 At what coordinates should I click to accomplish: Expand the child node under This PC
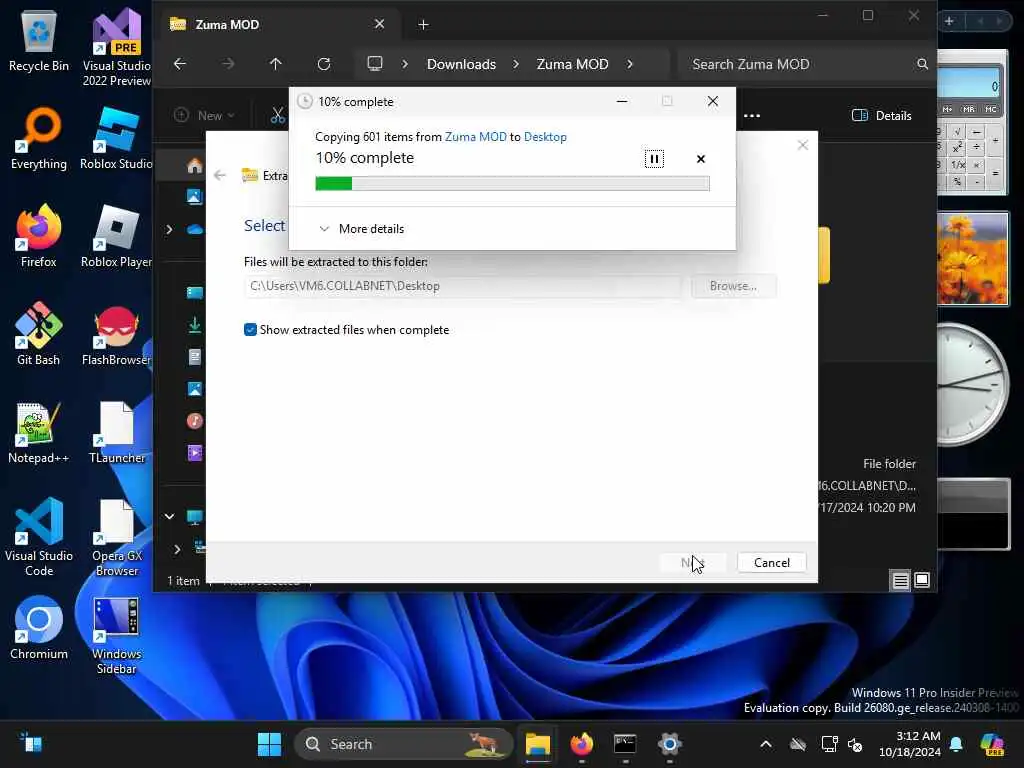(x=177, y=549)
